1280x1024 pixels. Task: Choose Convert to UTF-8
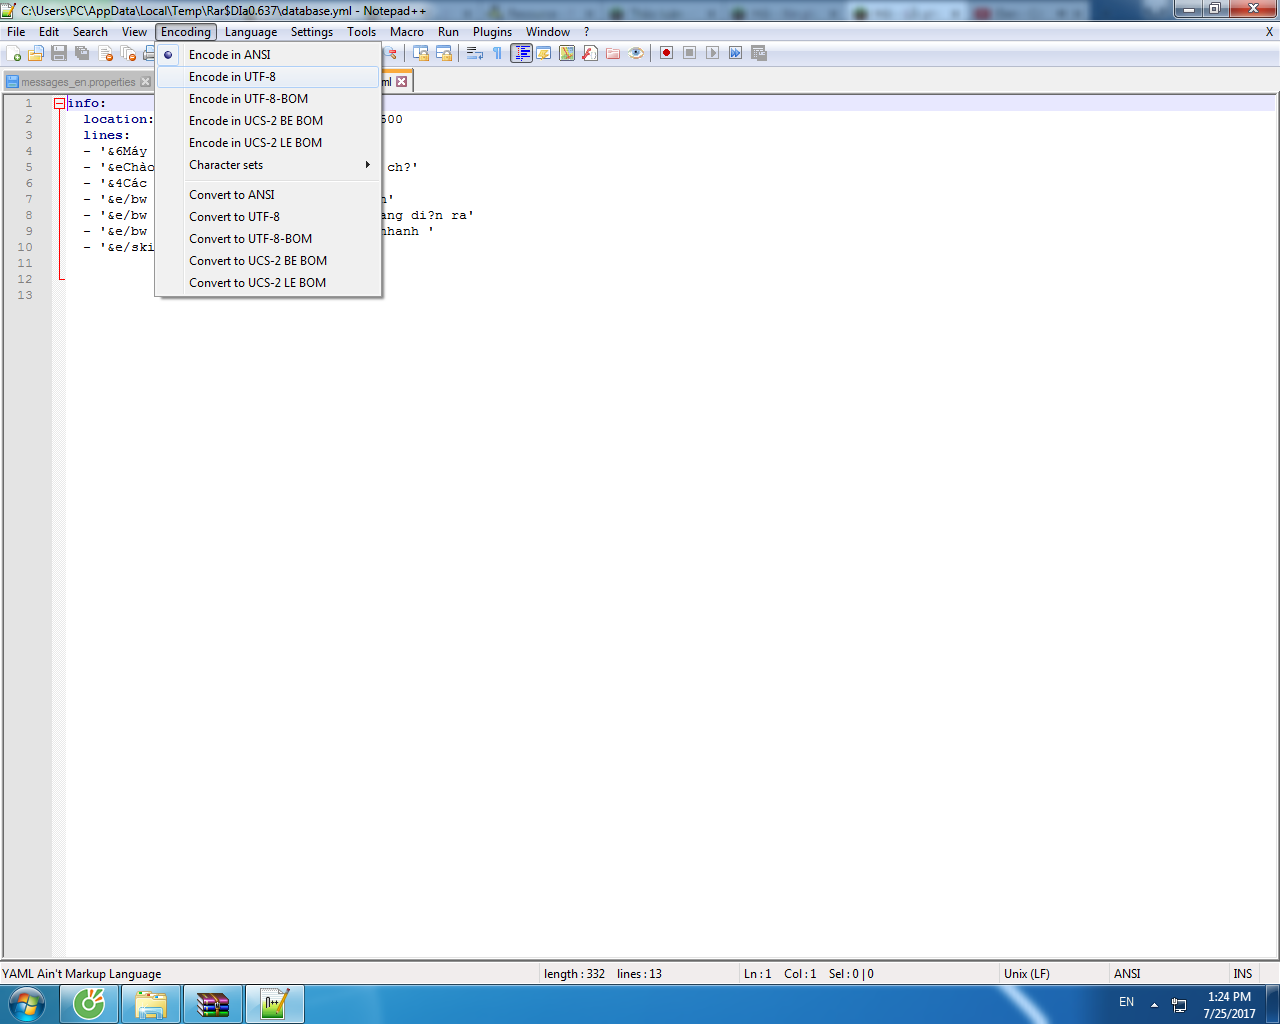click(x=269, y=217)
